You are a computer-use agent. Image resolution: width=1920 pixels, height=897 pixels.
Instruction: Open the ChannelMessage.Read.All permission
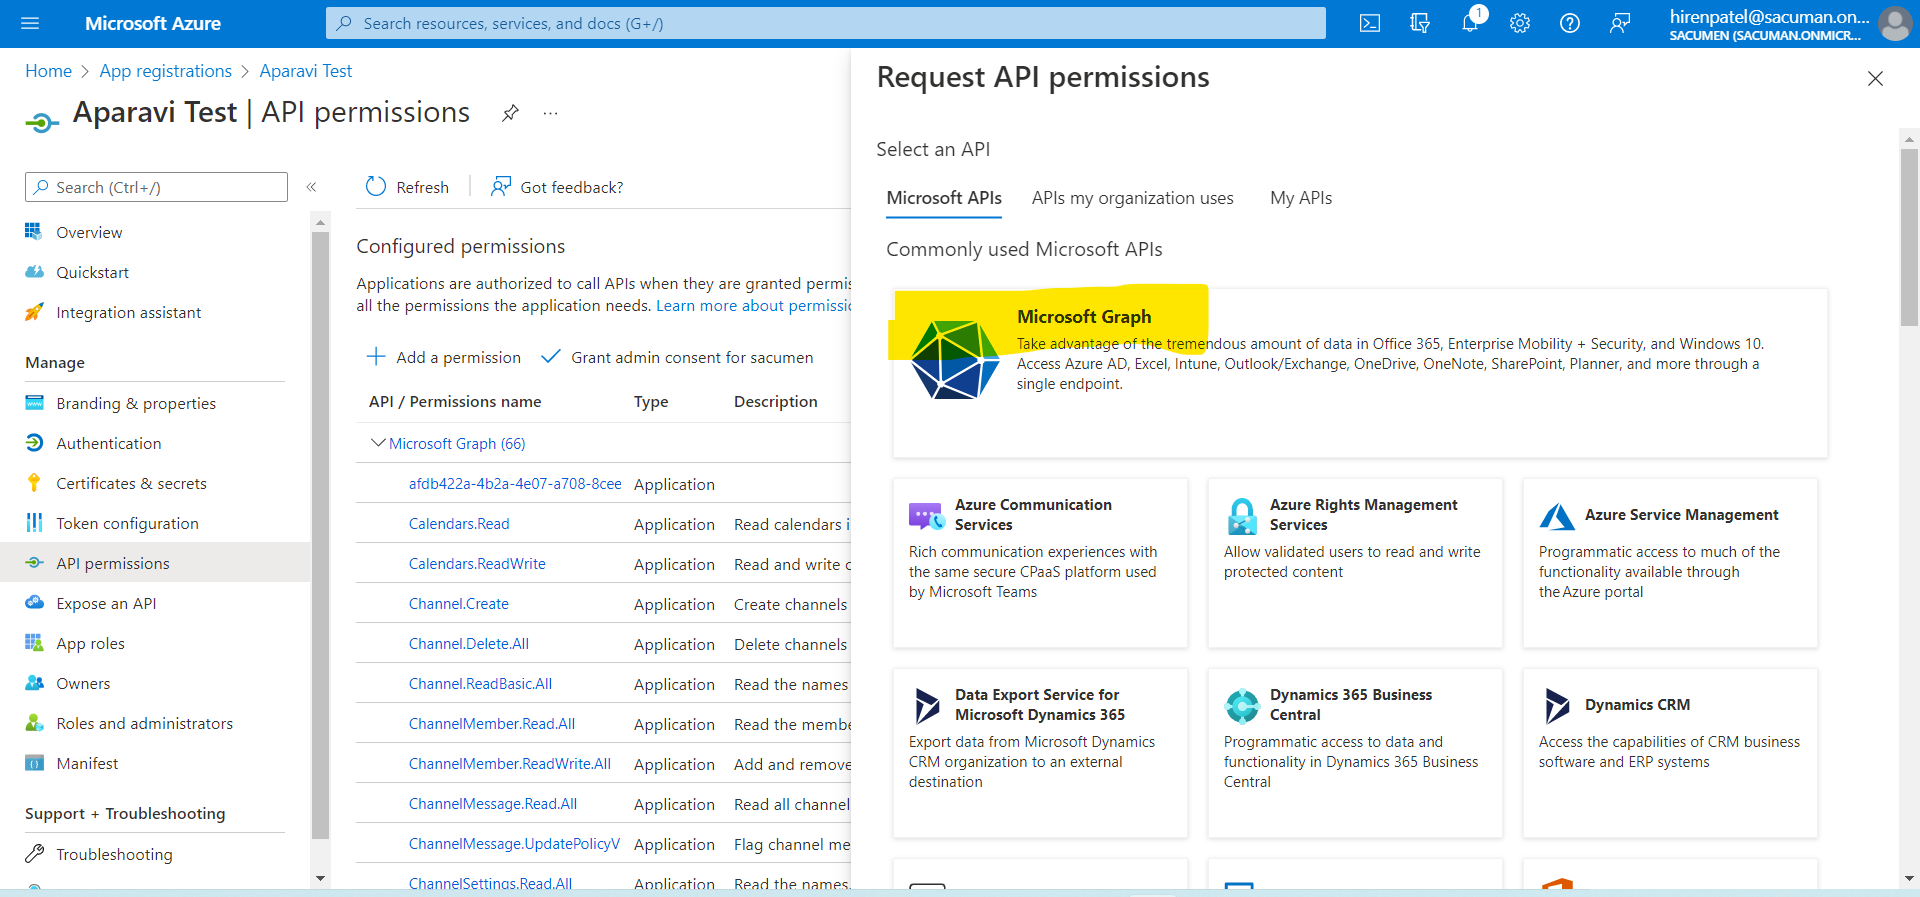[492, 804]
